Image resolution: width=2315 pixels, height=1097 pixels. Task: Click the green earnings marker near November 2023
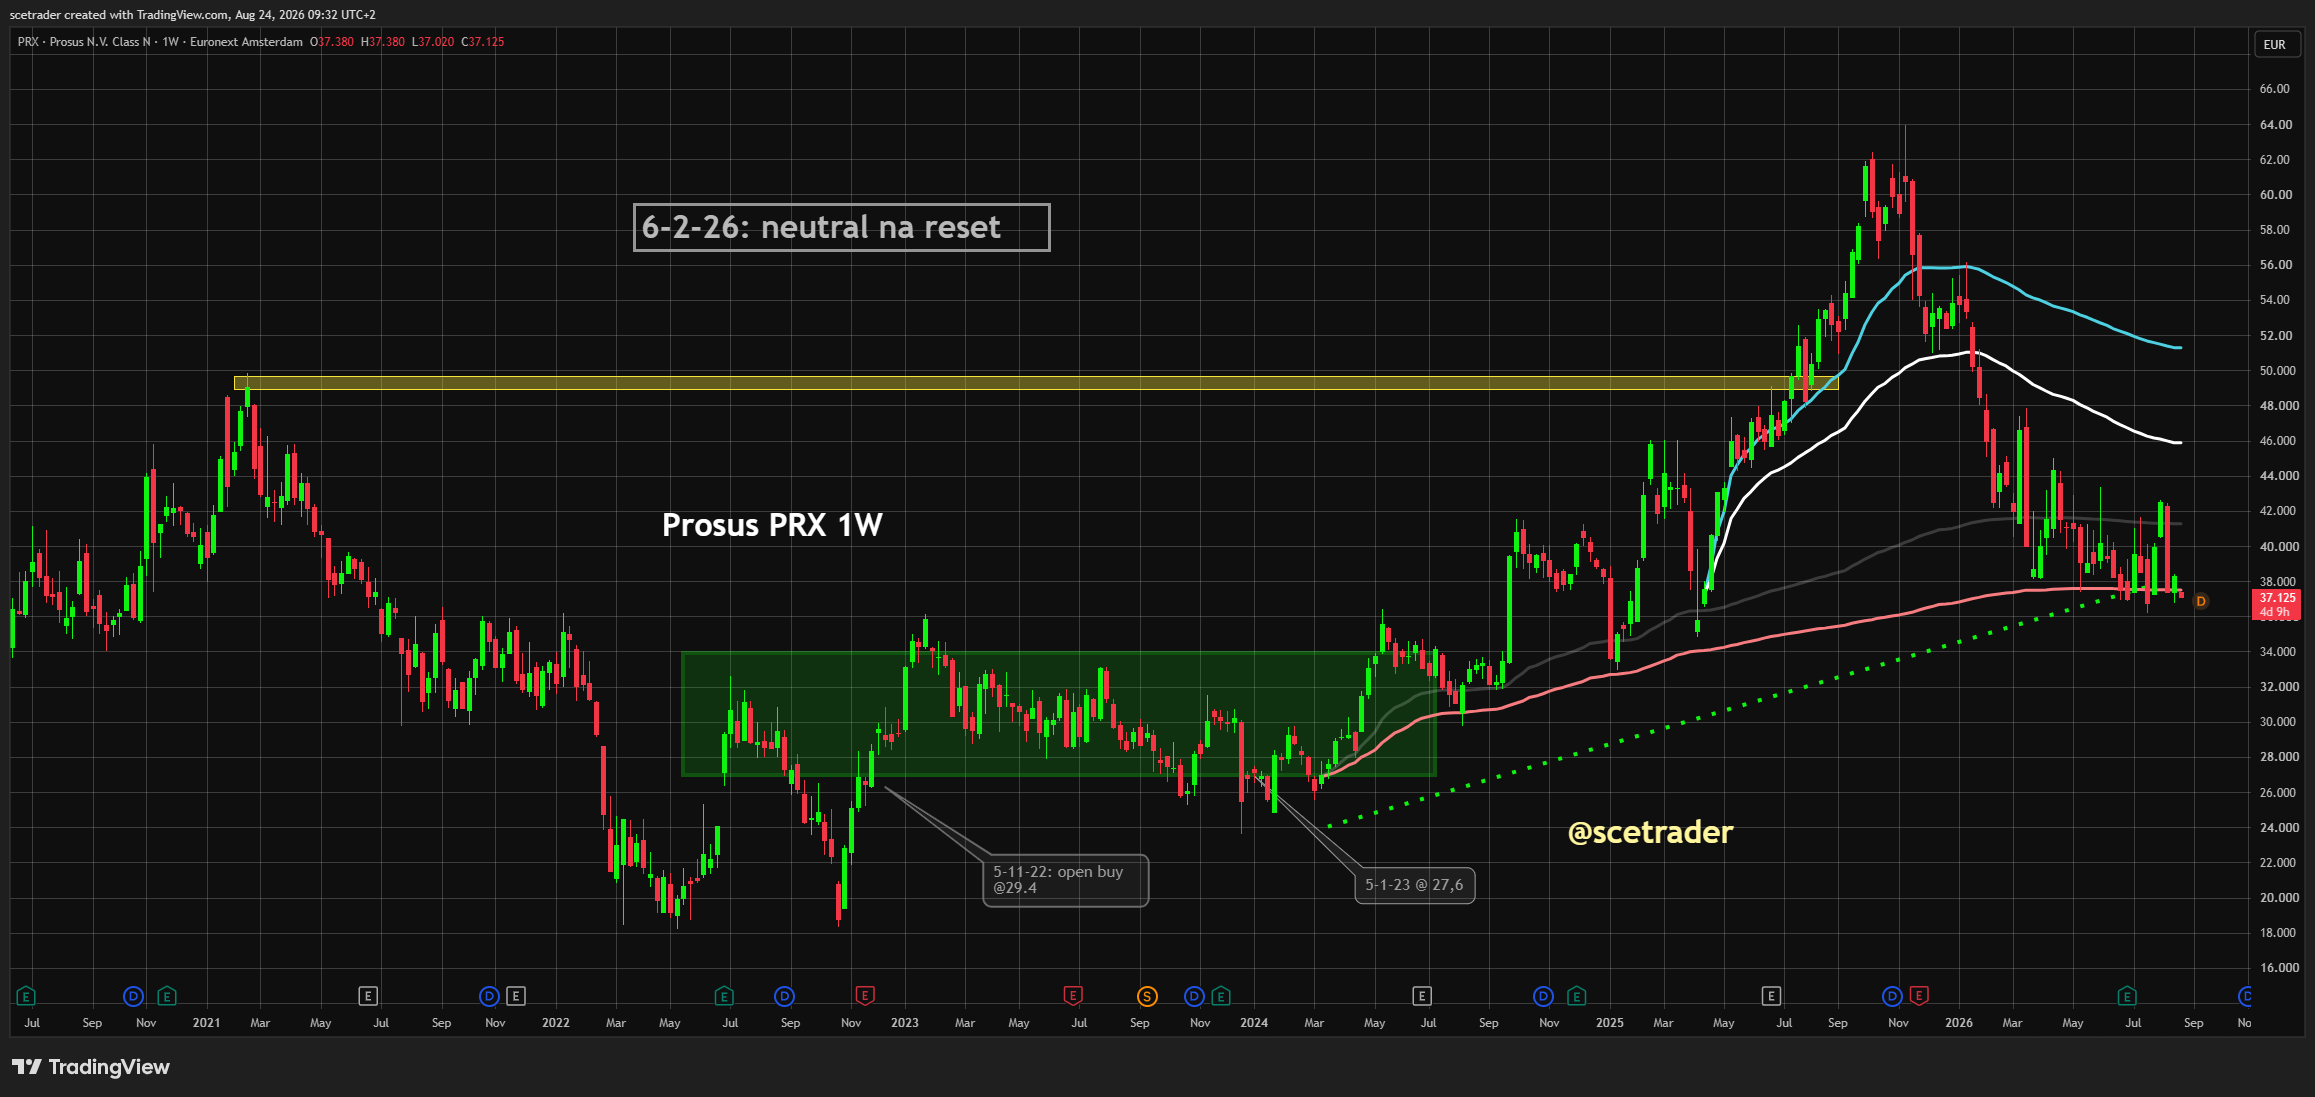tap(1221, 996)
